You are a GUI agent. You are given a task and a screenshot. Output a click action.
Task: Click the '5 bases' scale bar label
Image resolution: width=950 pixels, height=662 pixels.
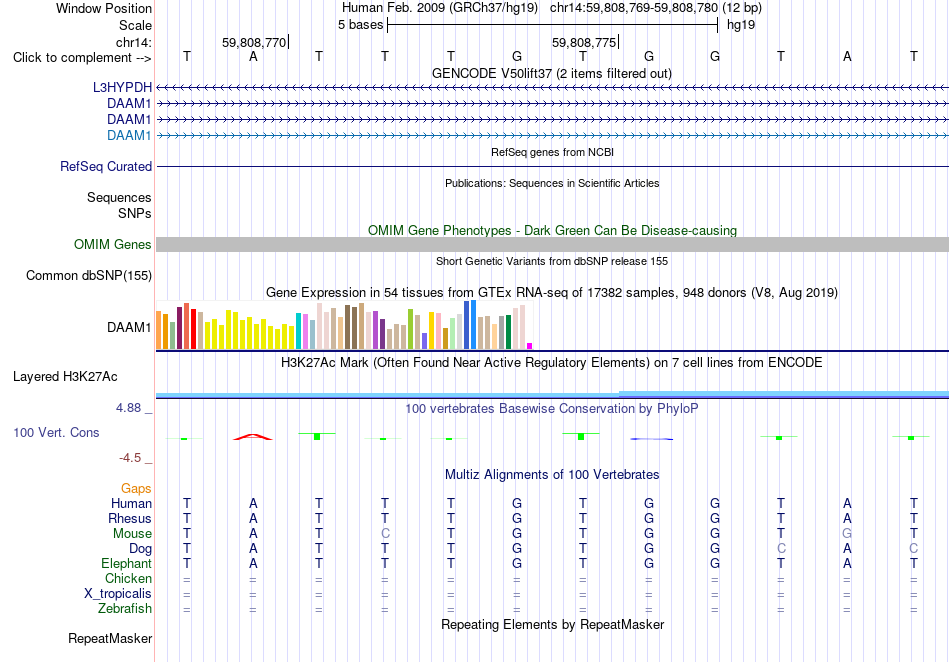360,25
